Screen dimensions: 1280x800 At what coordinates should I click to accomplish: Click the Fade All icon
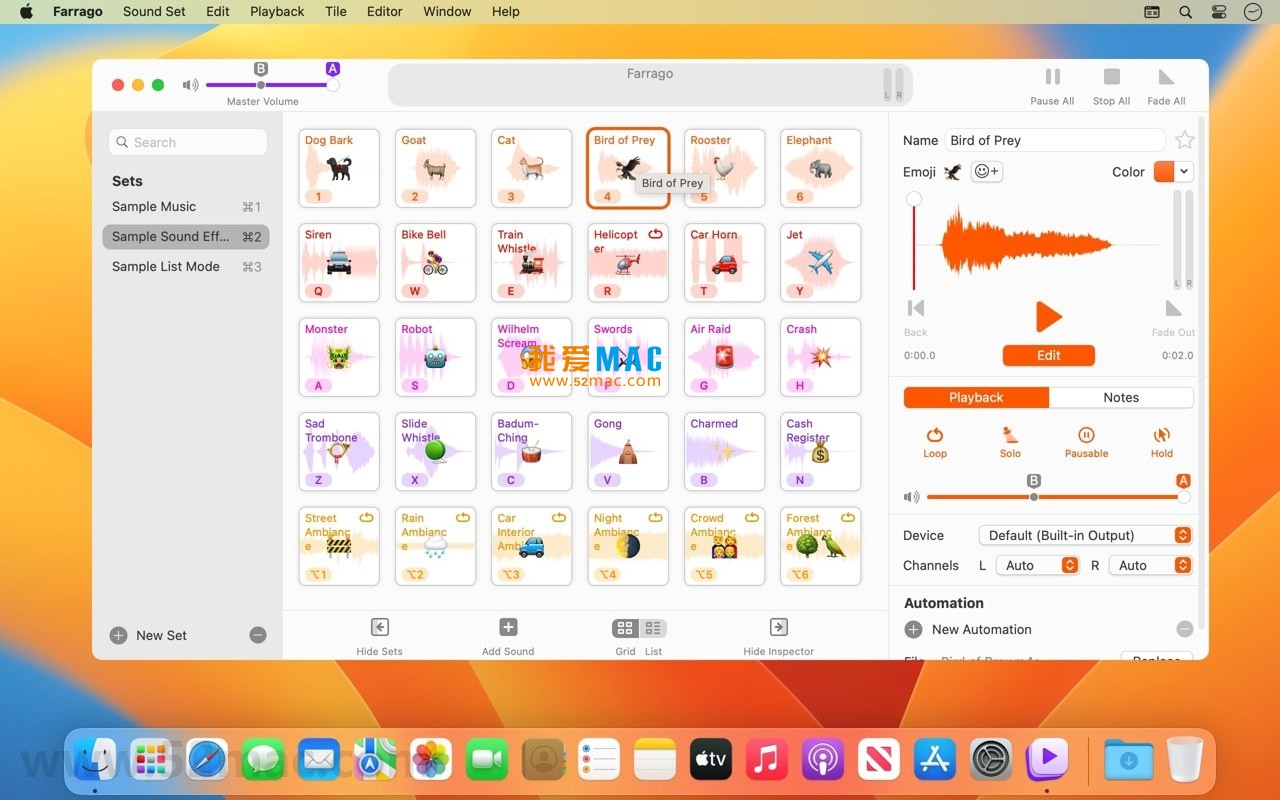click(x=1166, y=77)
